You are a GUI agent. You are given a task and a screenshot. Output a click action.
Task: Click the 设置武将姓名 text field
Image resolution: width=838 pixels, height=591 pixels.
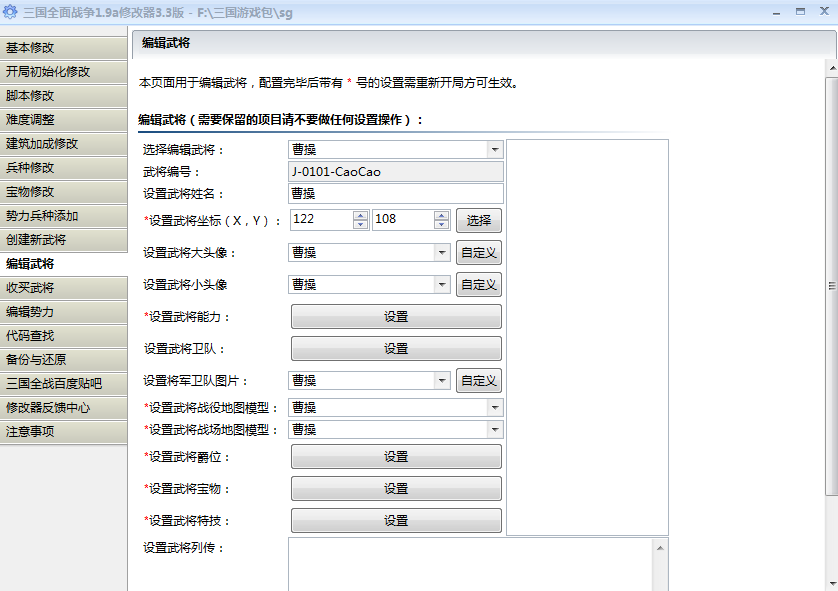(396, 194)
